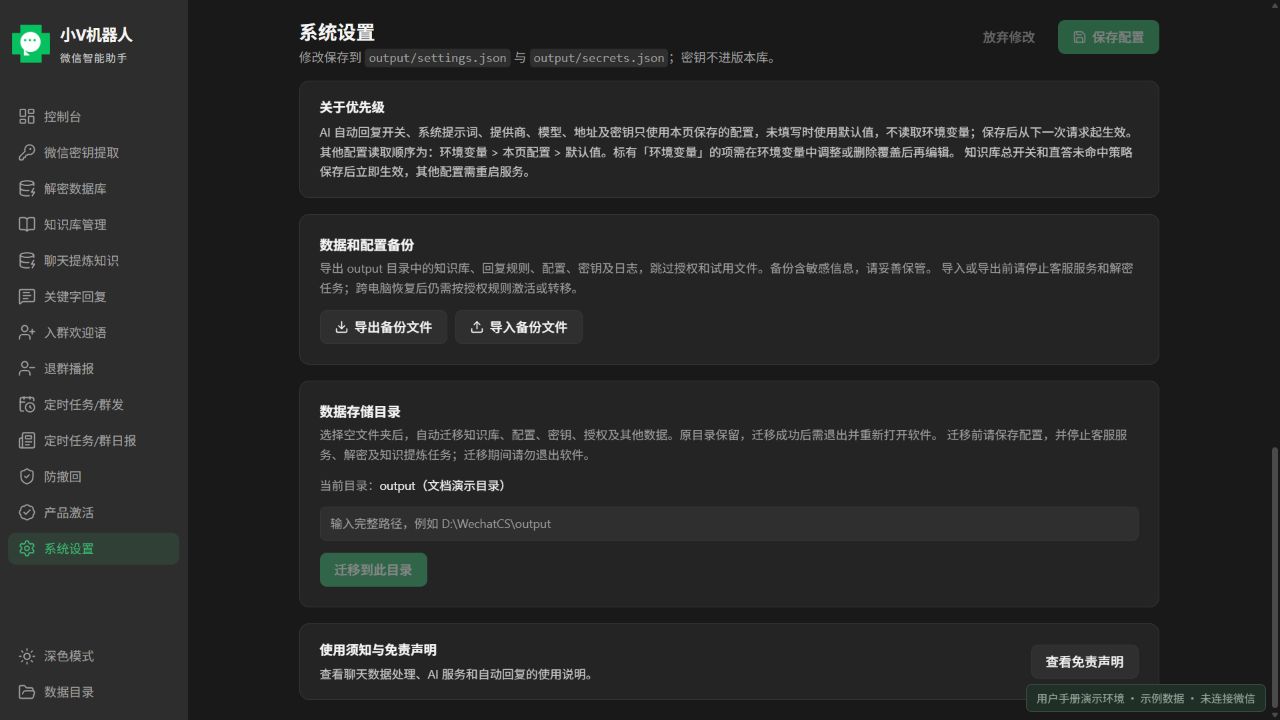This screenshot has height=720, width=1280.
Task: Click 放弃修改 to discard changes
Action: pyautogui.click(x=1009, y=37)
